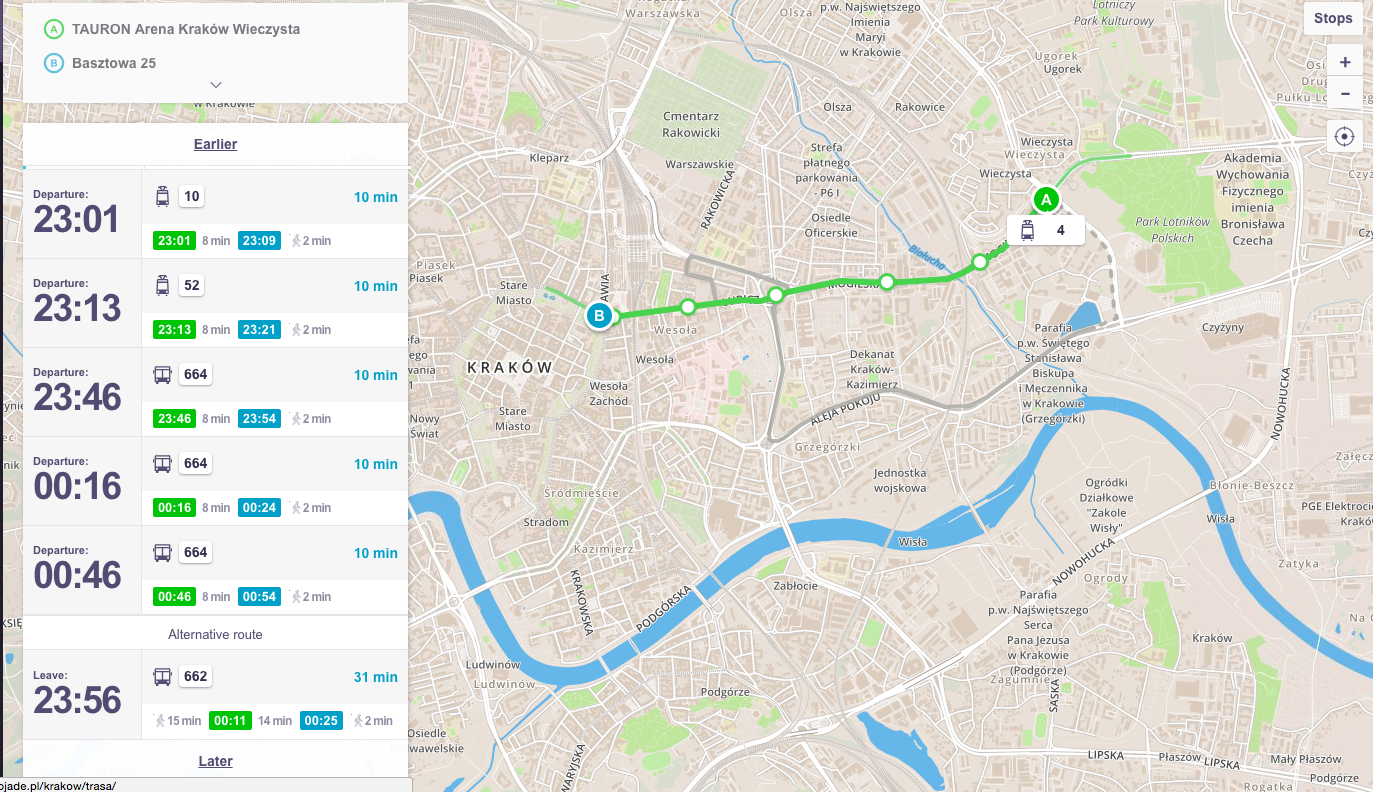Click the tram icon beside line 10
This screenshot has width=1373, height=792.
coord(162,197)
